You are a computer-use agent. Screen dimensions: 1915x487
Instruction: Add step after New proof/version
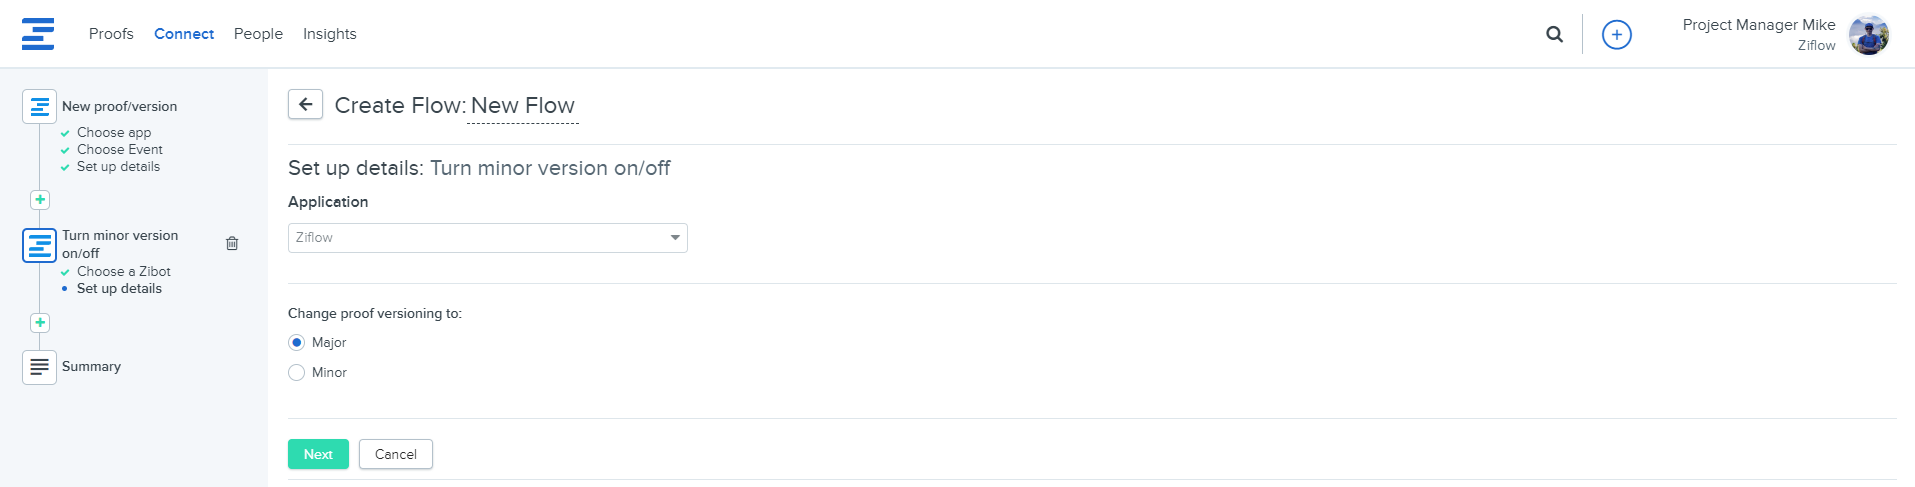[40, 200]
